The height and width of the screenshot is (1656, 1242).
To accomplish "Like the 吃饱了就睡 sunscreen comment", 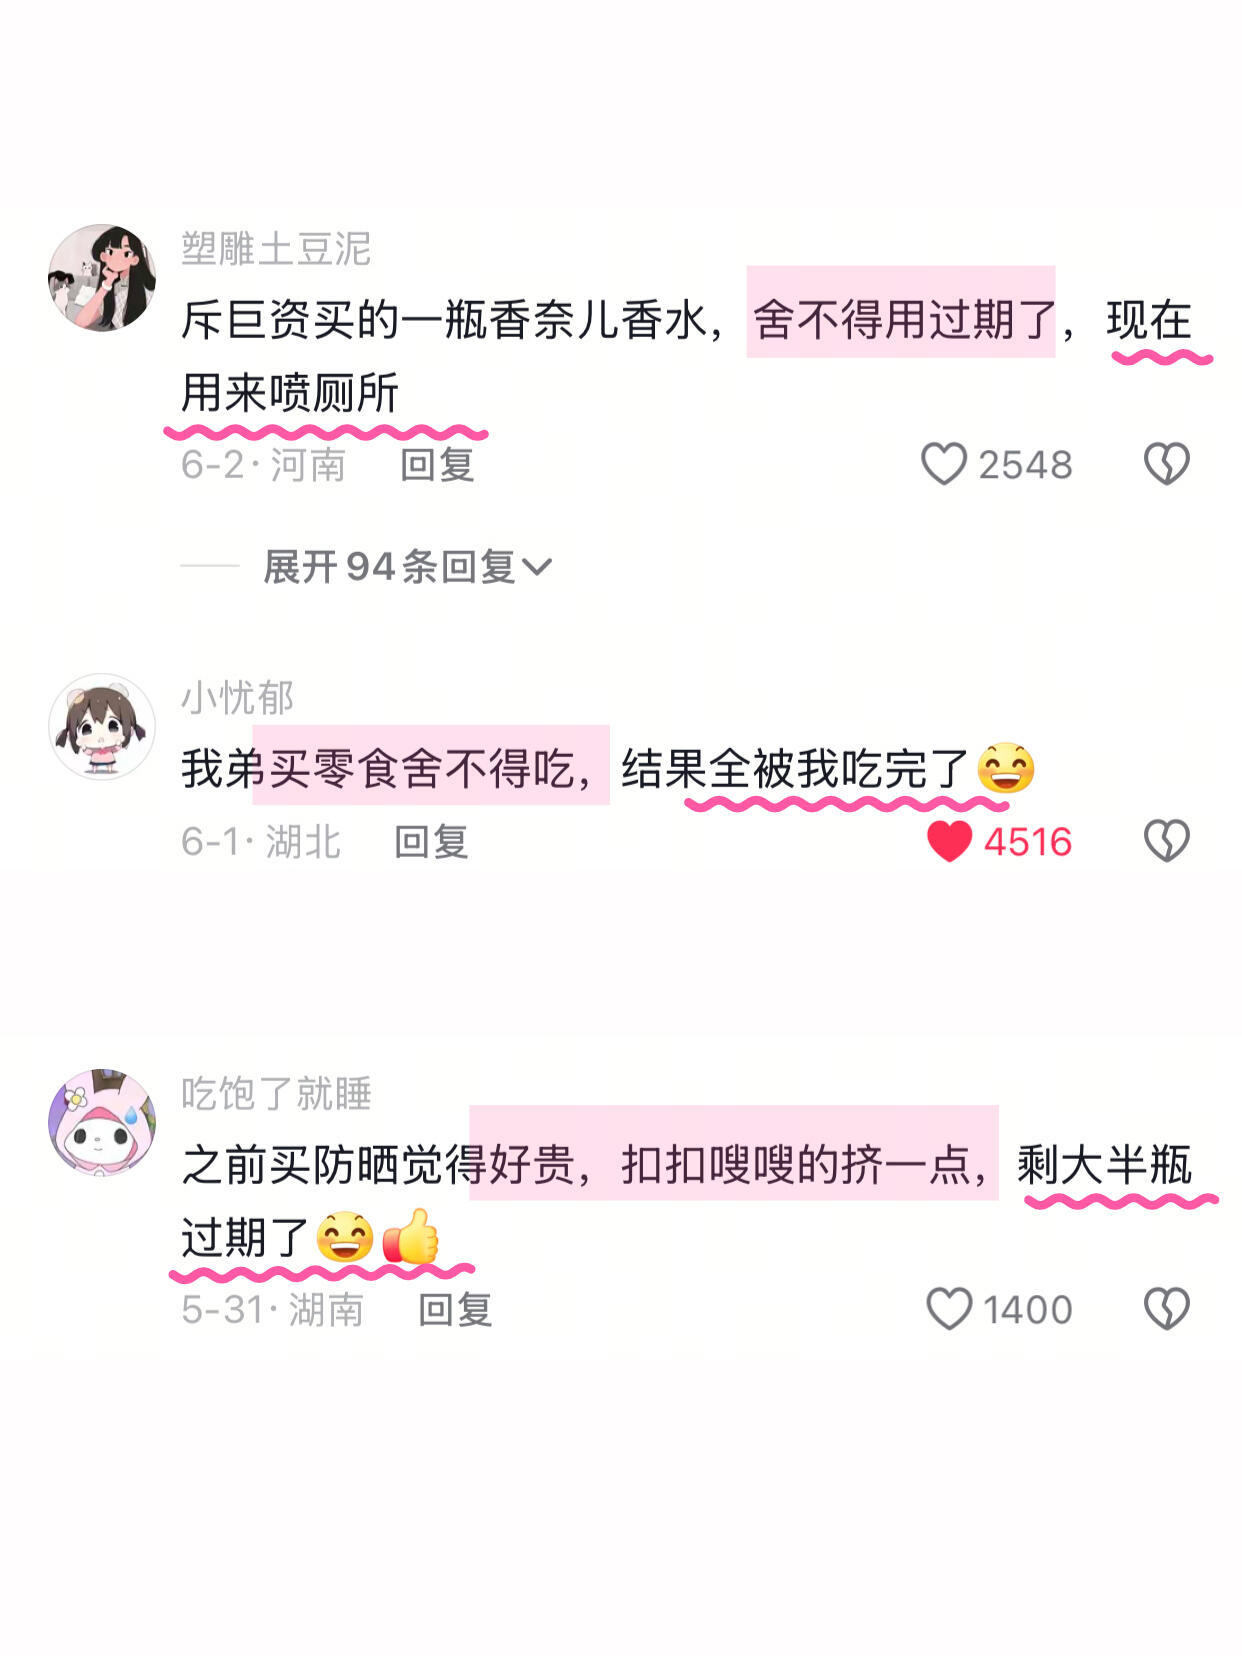I will click(x=949, y=1309).
